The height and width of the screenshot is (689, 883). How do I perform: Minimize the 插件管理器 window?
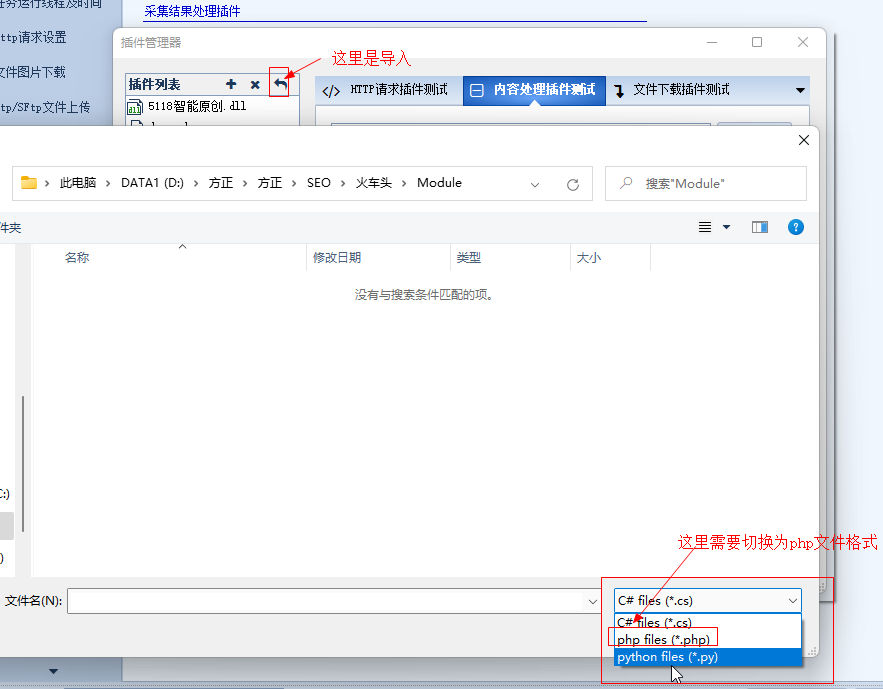click(712, 42)
